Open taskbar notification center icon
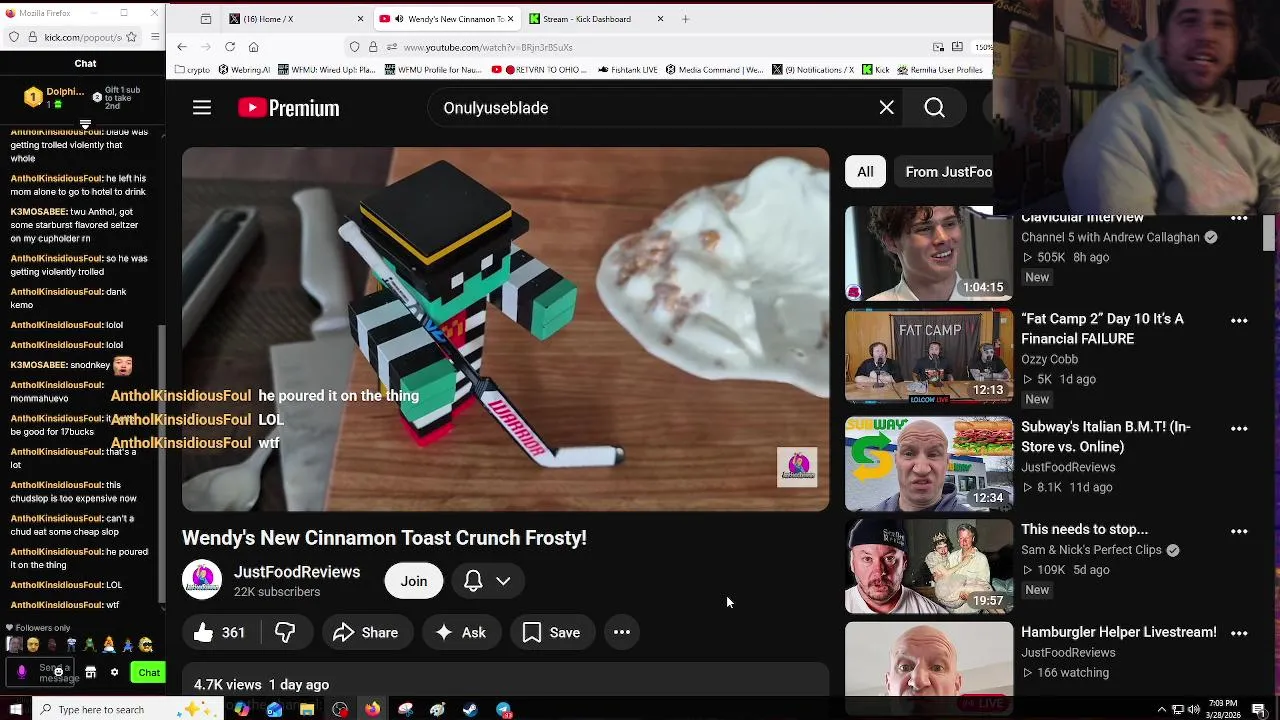The width and height of the screenshot is (1280, 720). [x=1258, y=710]
